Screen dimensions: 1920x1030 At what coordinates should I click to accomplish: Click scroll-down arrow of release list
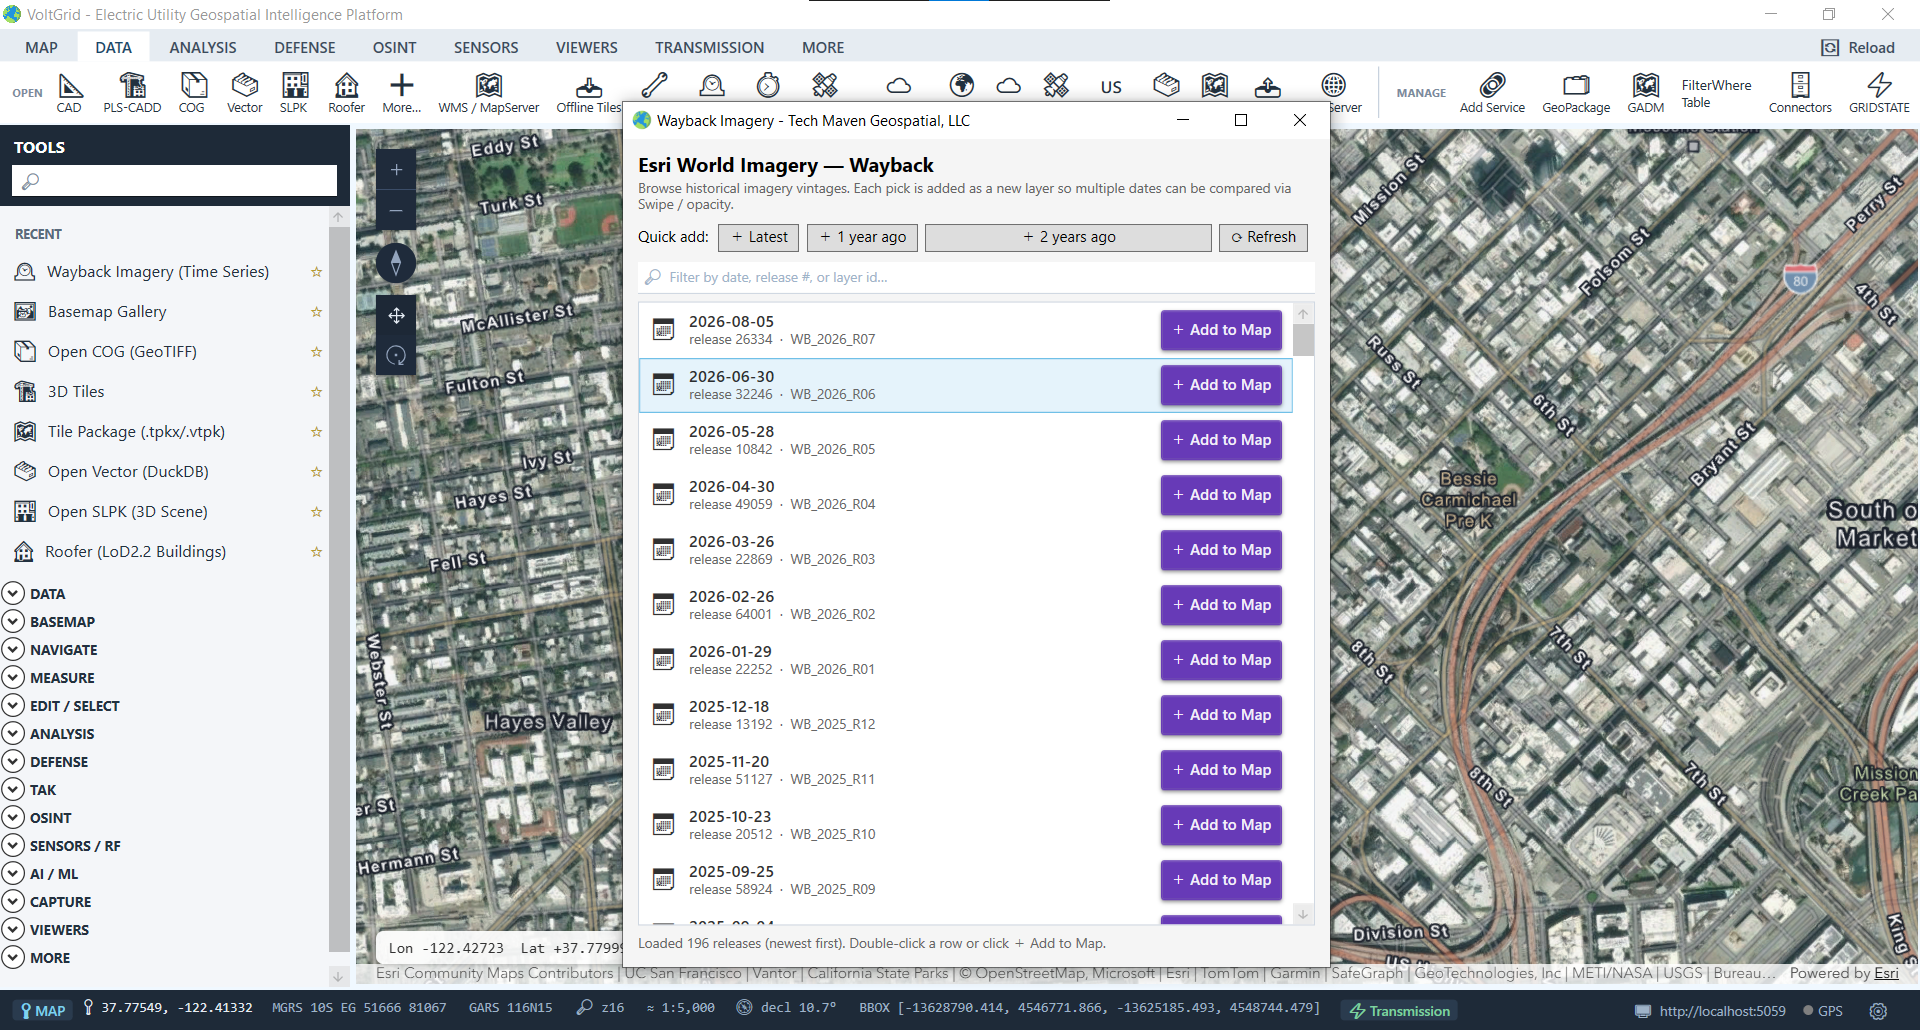(x=1303, y=914)
